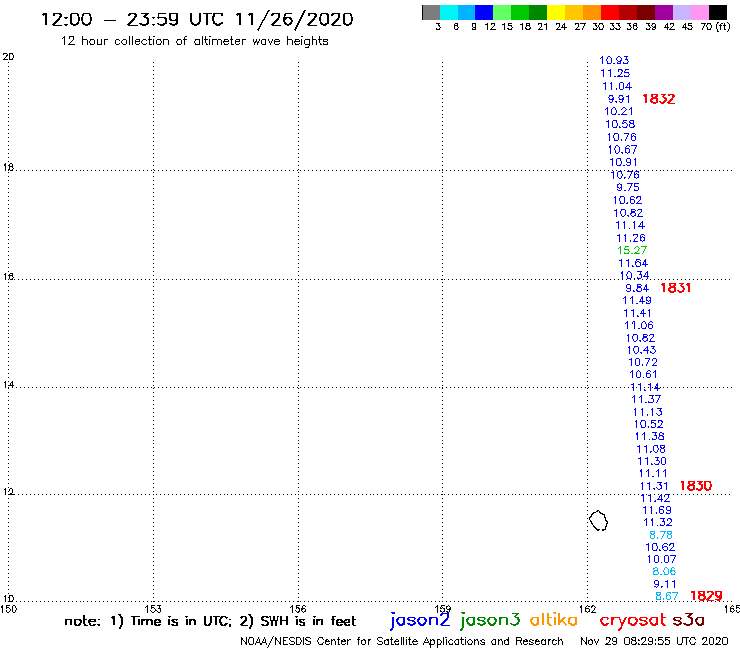
Task: Click the wave height value '10.72'
Action: click(643, 363)
